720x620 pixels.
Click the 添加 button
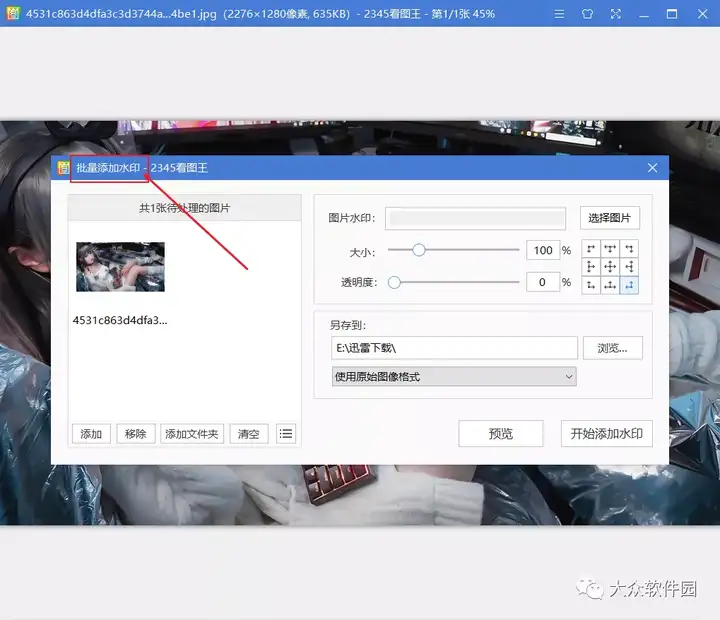click(x=91, y=434)
